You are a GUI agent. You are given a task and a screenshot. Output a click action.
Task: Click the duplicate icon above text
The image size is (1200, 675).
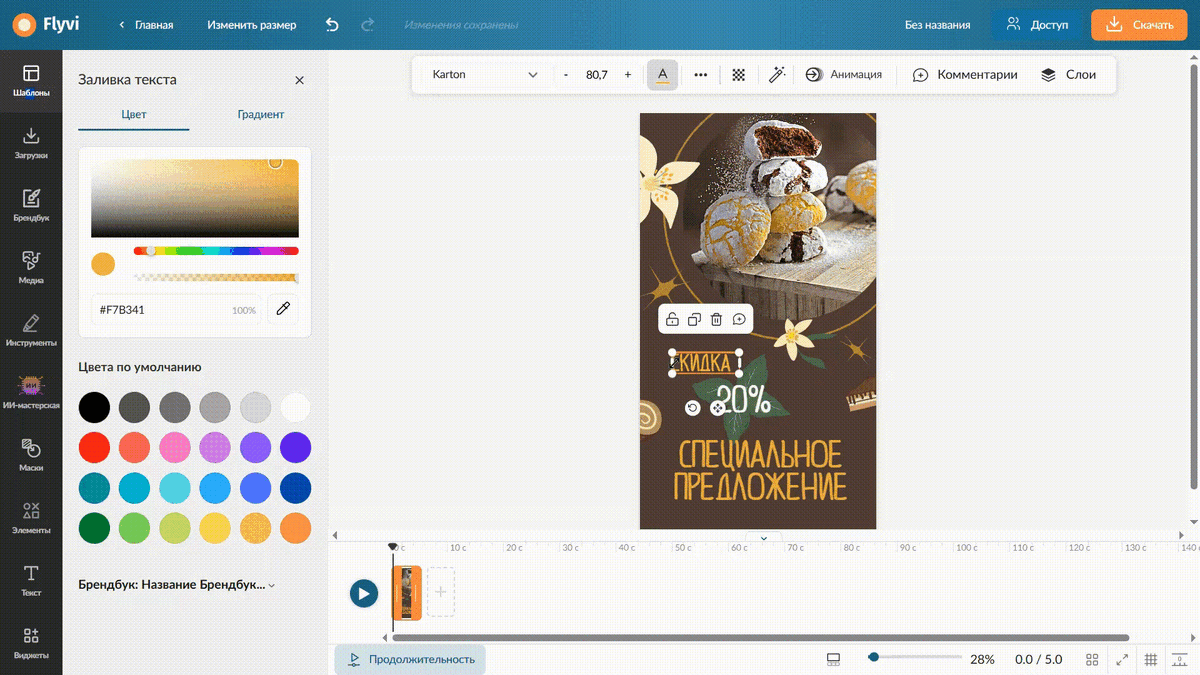(x=694, y=320)
